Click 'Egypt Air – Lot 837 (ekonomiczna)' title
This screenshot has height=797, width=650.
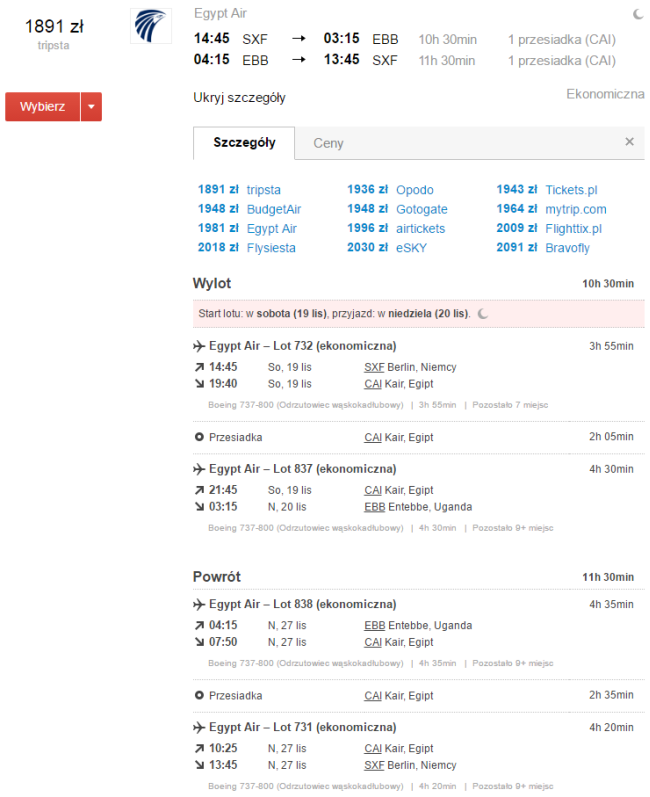click(x=303, y=469)
